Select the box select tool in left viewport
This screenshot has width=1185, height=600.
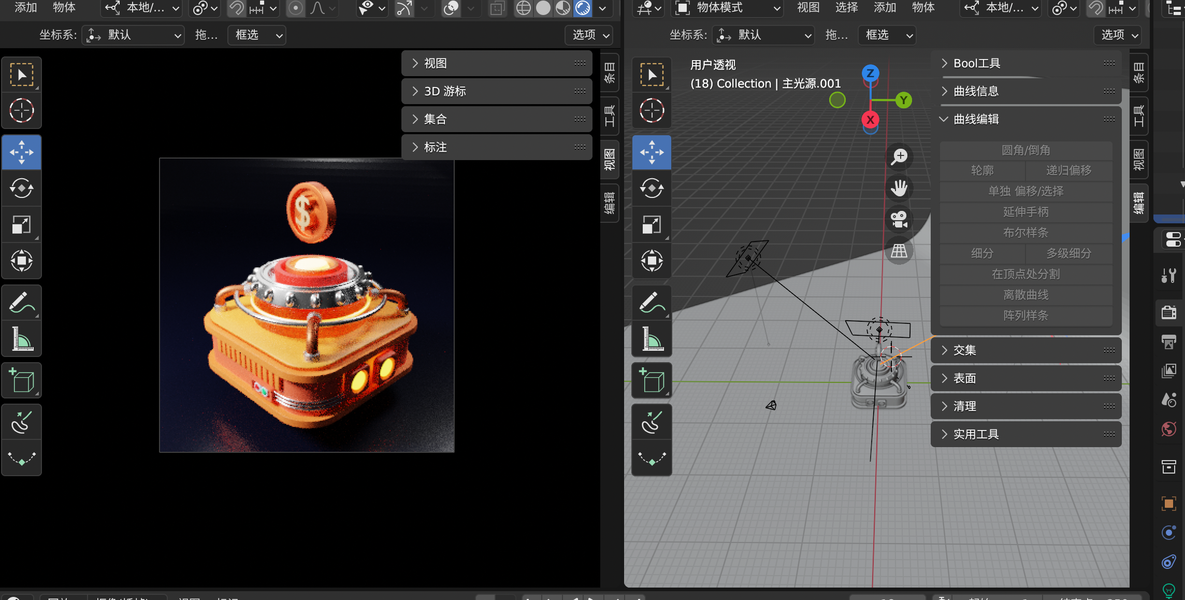[x=21, y=75]
